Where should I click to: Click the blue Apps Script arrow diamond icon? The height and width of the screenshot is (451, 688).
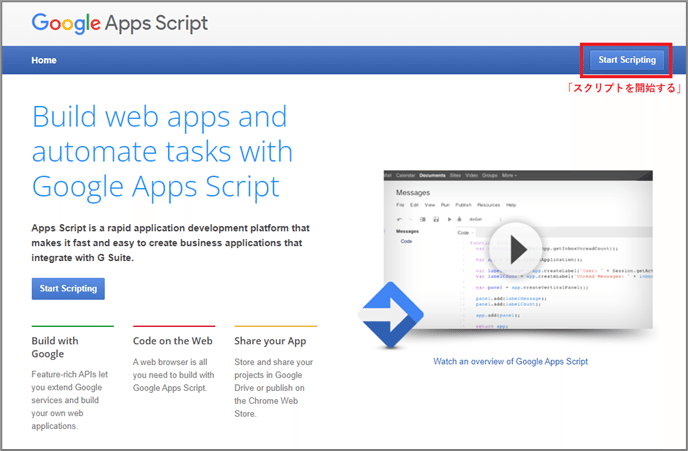pos(391,315)
